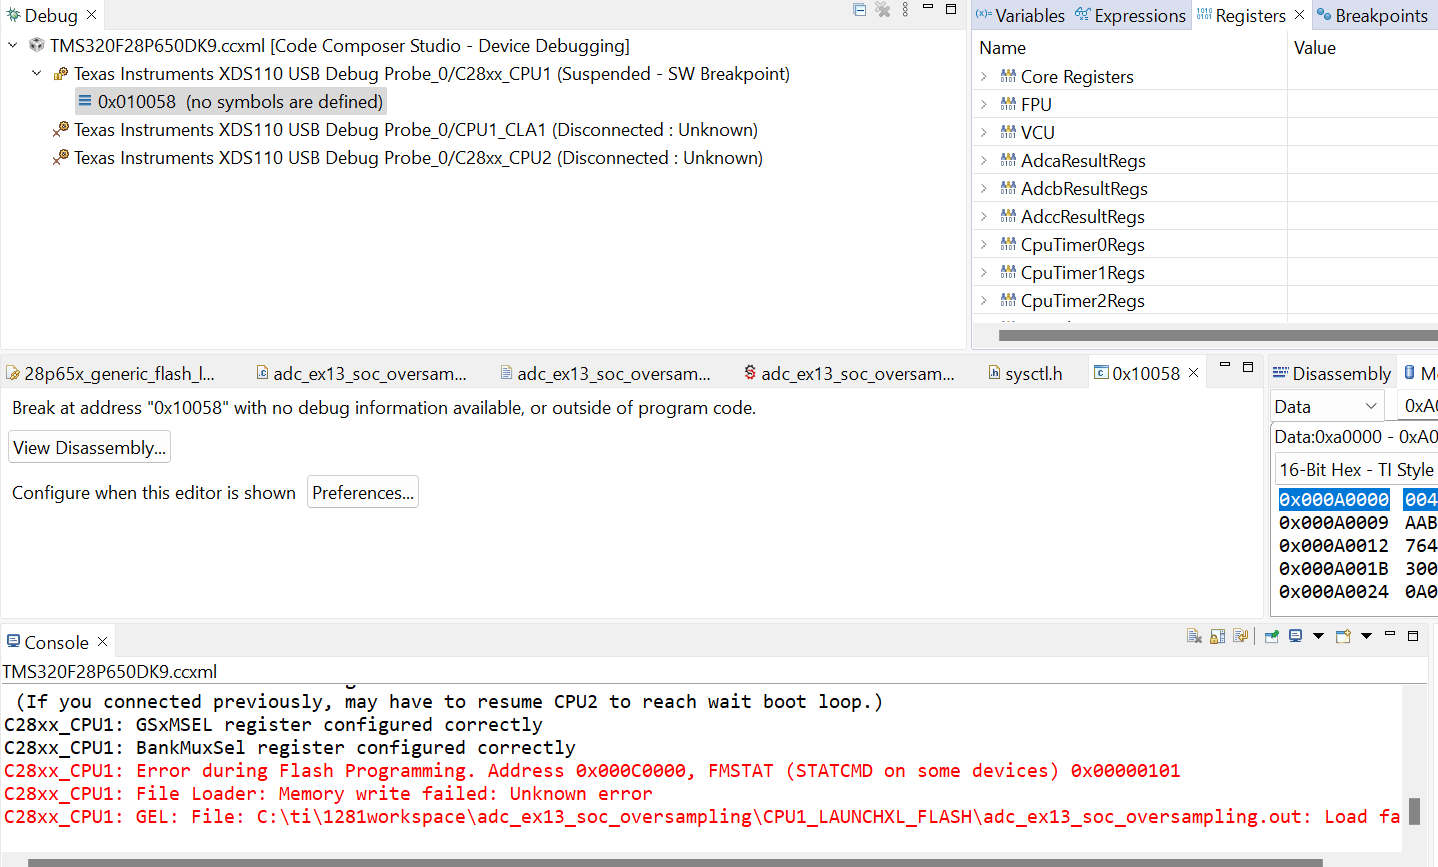The height and width of the screenshot is (867, 1438).
Task: Select the Registers tab
Action: tap(1241, 15)
